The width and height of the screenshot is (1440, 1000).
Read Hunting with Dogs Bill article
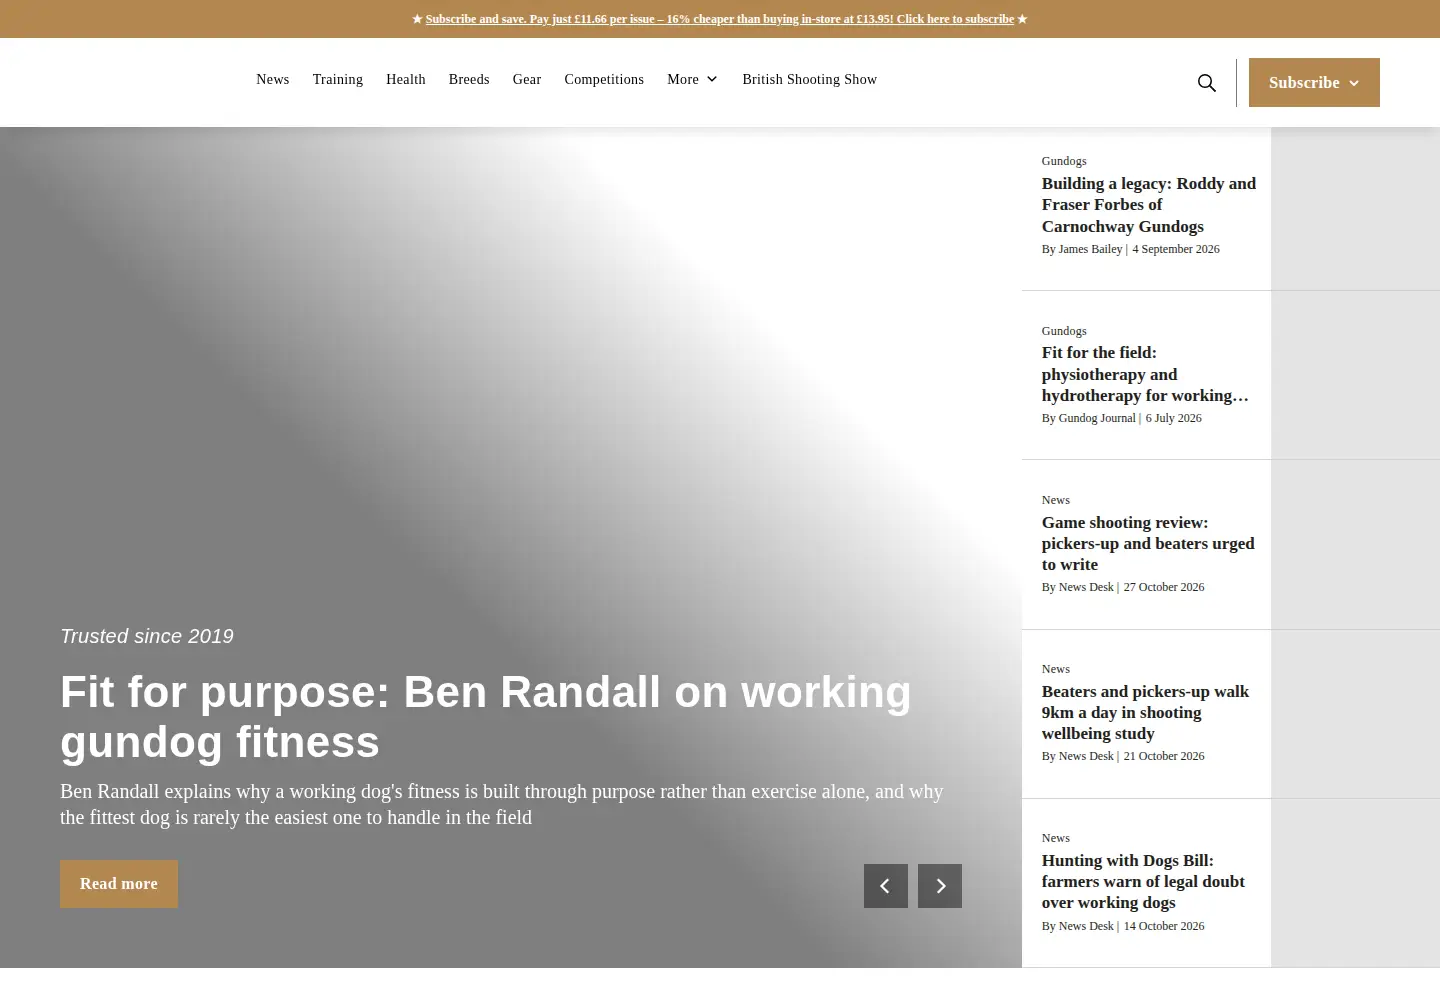tap(1144, 881)
